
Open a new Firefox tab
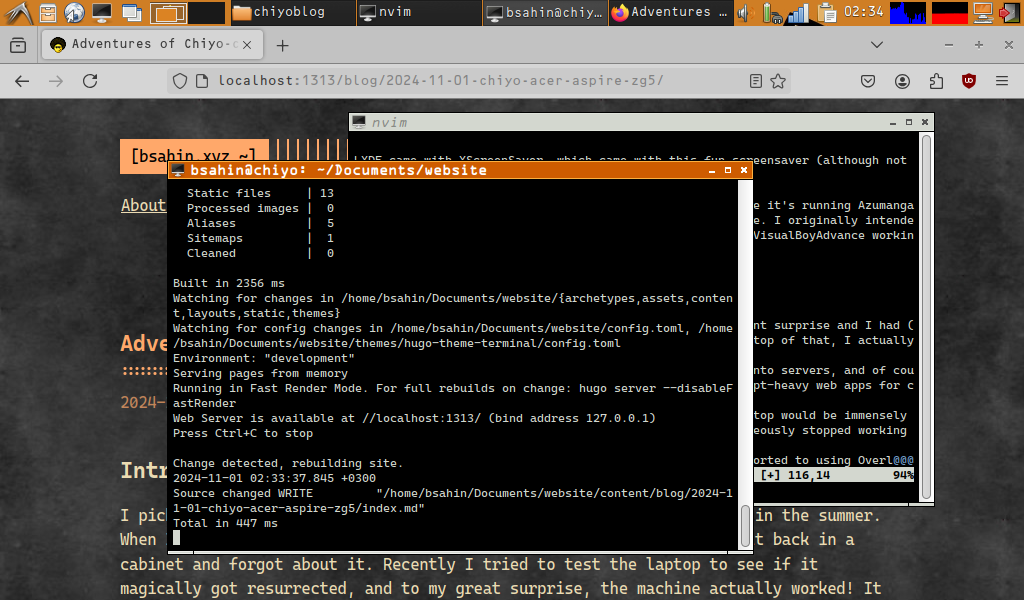282,45
